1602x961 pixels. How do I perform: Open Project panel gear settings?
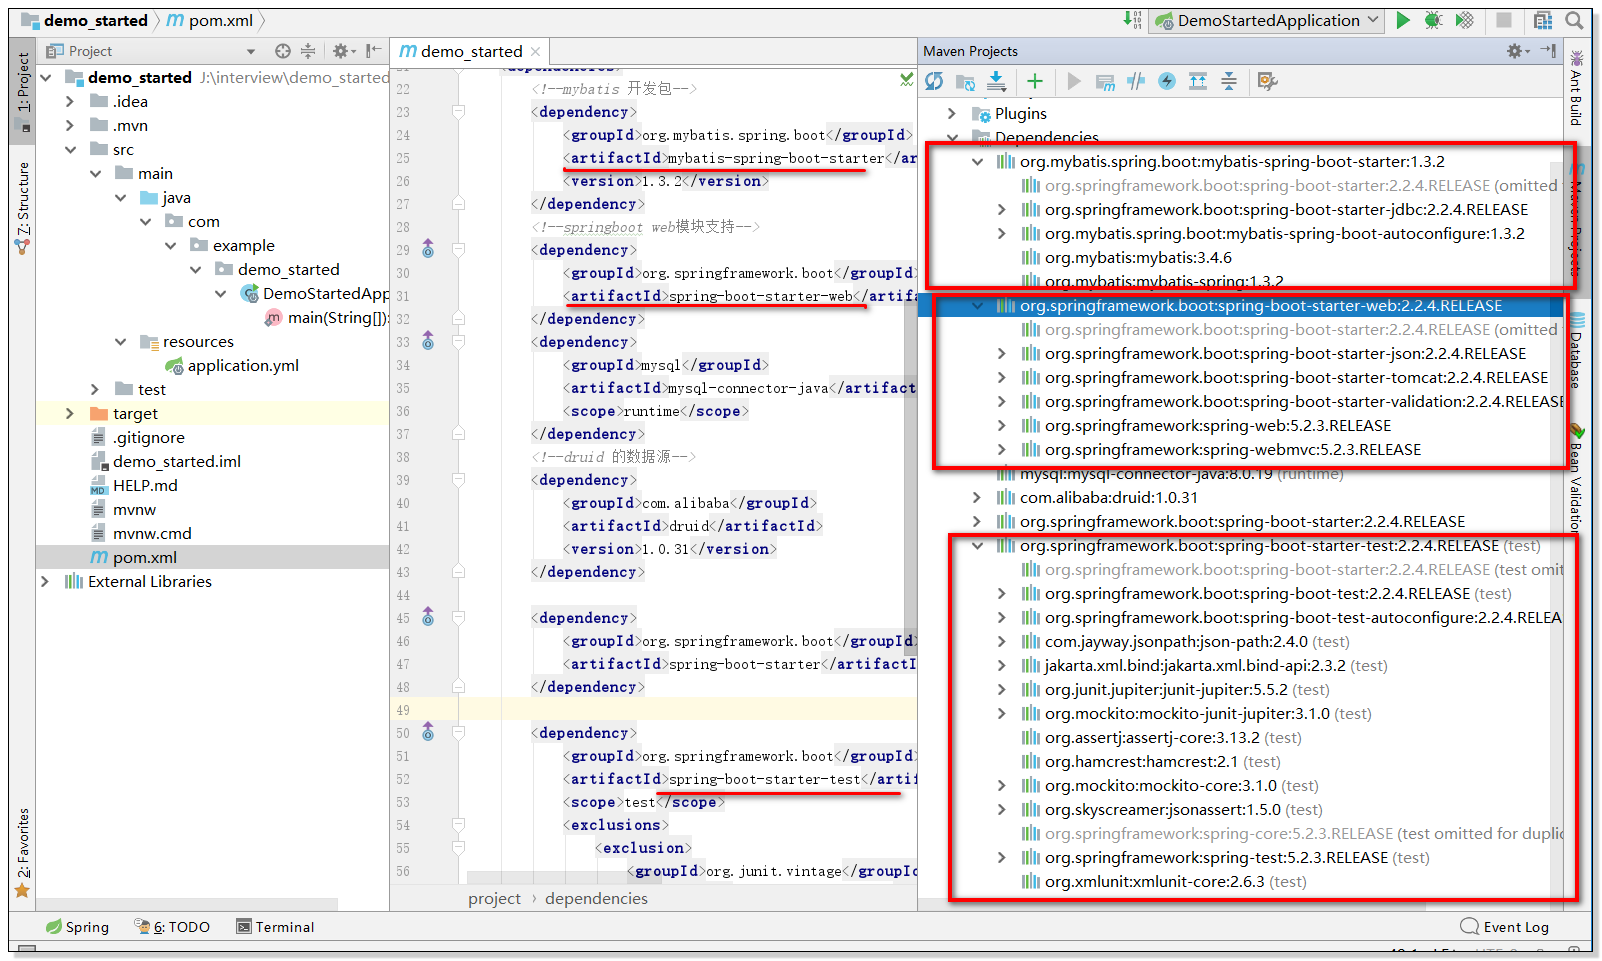pyautogui.click(x=343, y=51)
